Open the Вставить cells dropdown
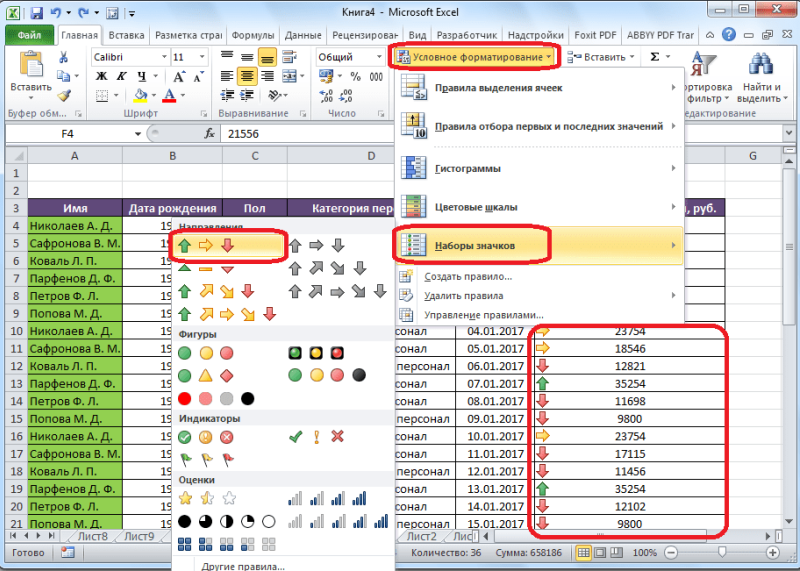800x571 pixels. [601, 57]
